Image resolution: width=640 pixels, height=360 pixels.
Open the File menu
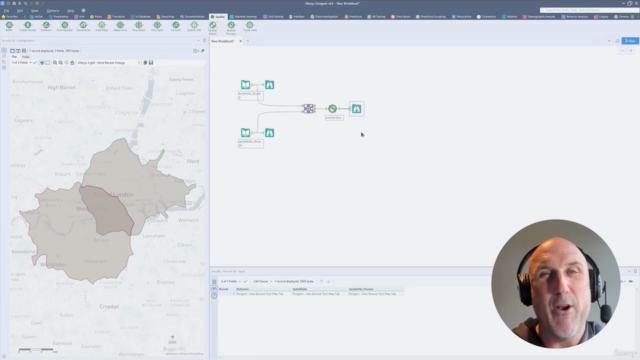coord(7,11)
